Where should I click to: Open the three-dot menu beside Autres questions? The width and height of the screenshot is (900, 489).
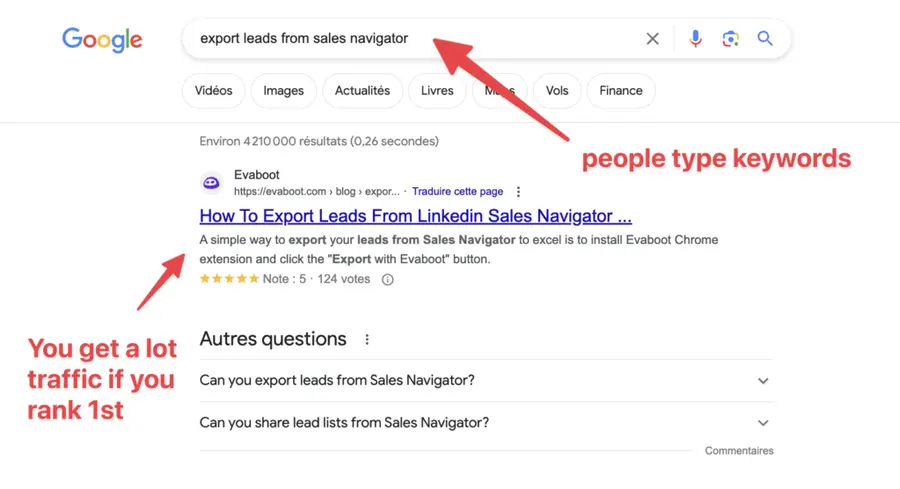click(367, 340)
